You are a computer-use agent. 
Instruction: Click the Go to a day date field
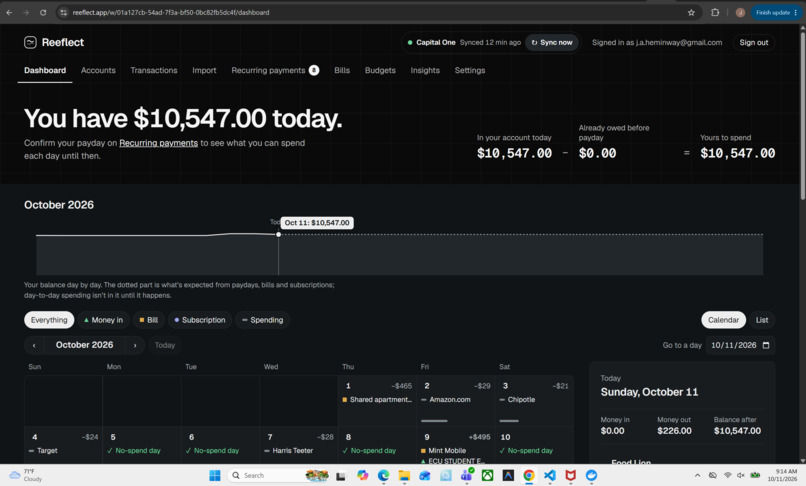pyautogui.click(x=740, y=345)
